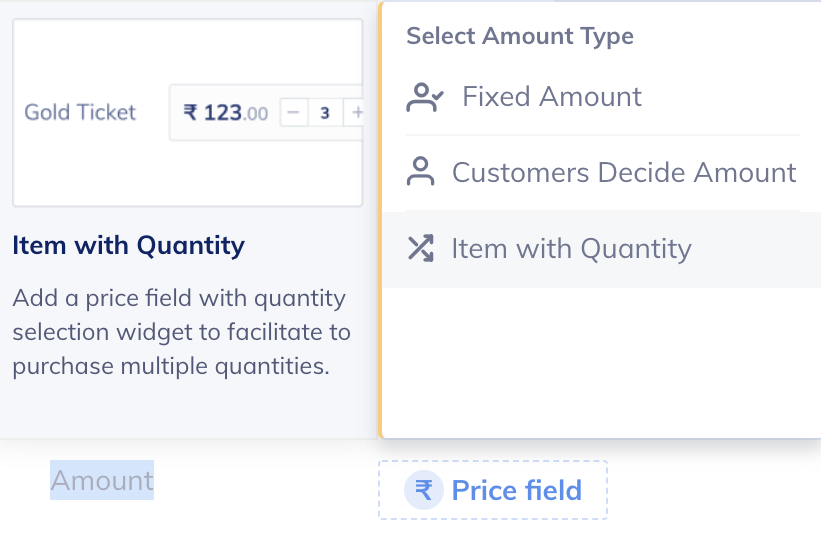Choose the Customers Decide Amount option
821x555 pixels.
pyautogui.click(x=602, y=173)
